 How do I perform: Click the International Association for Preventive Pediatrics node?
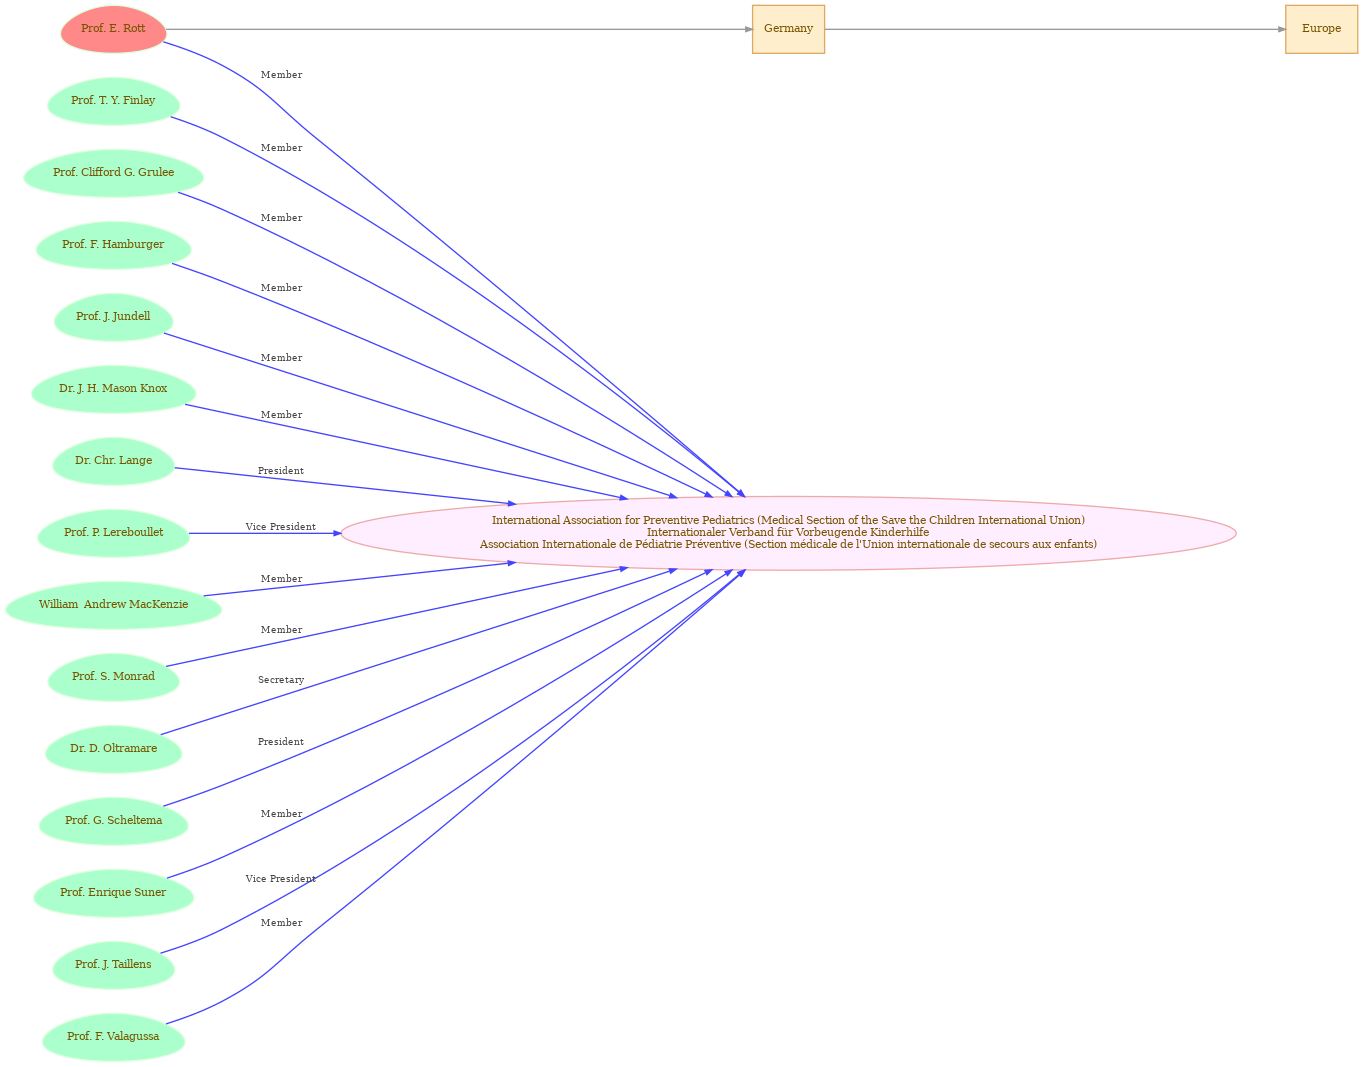(x=788, y=533)
